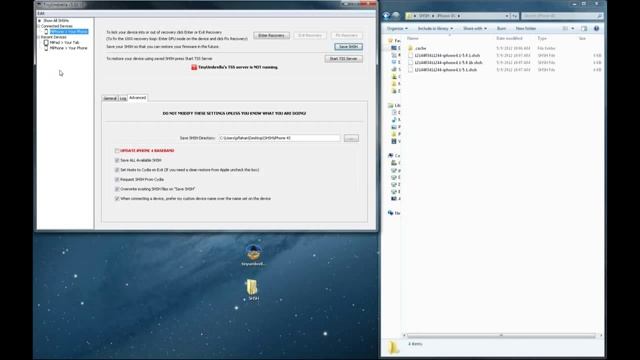Screen dimensions: 640x360
Task: Click Burn in the Explorer toolbar
Action: click(501, 29)
